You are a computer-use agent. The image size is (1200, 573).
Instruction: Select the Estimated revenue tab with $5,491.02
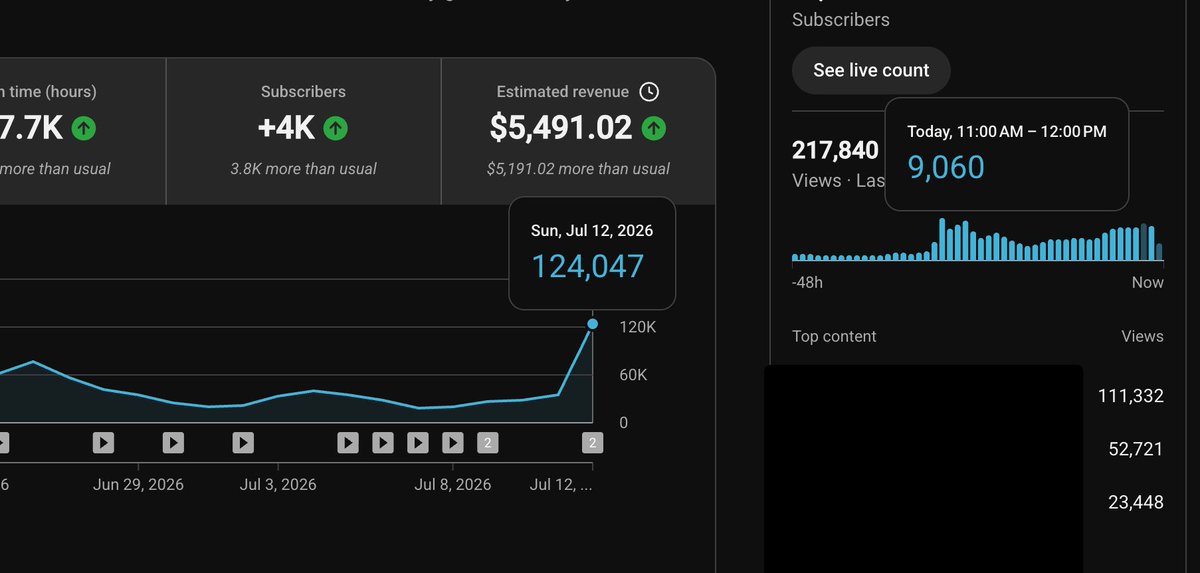tap(578, 131)
